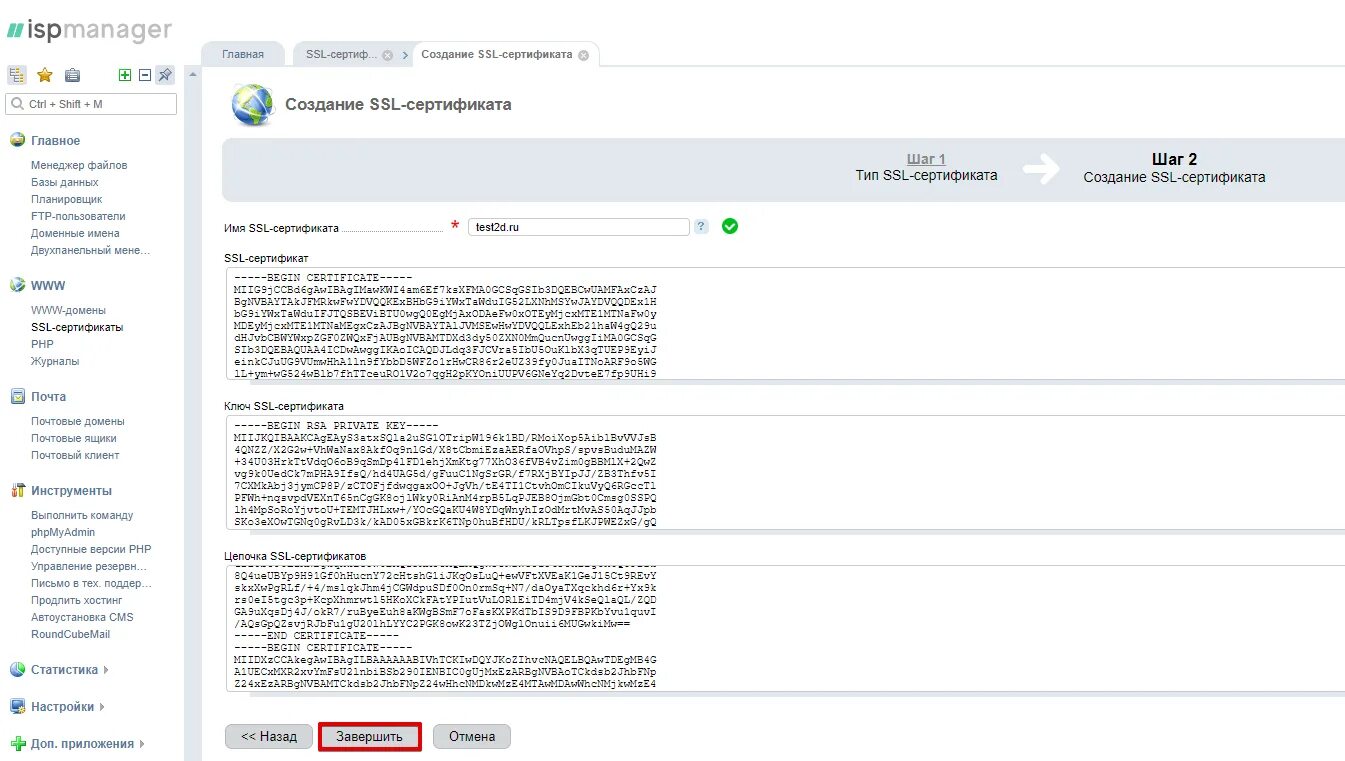The image size is (1345, 761).
Task: Select the Создание SSL-сертификата tab
Action: point(497,54)
